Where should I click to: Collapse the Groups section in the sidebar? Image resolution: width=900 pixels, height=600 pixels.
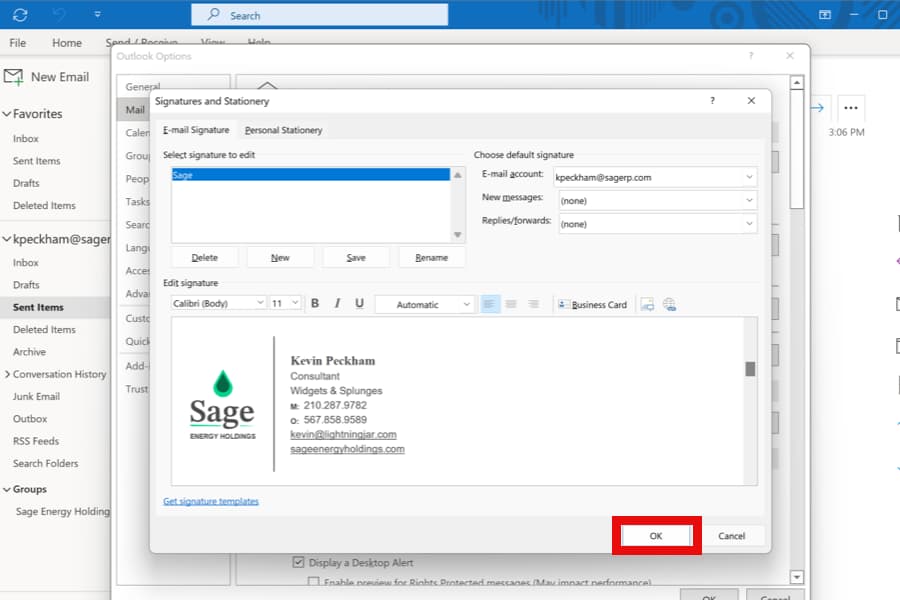pos(9,489)
